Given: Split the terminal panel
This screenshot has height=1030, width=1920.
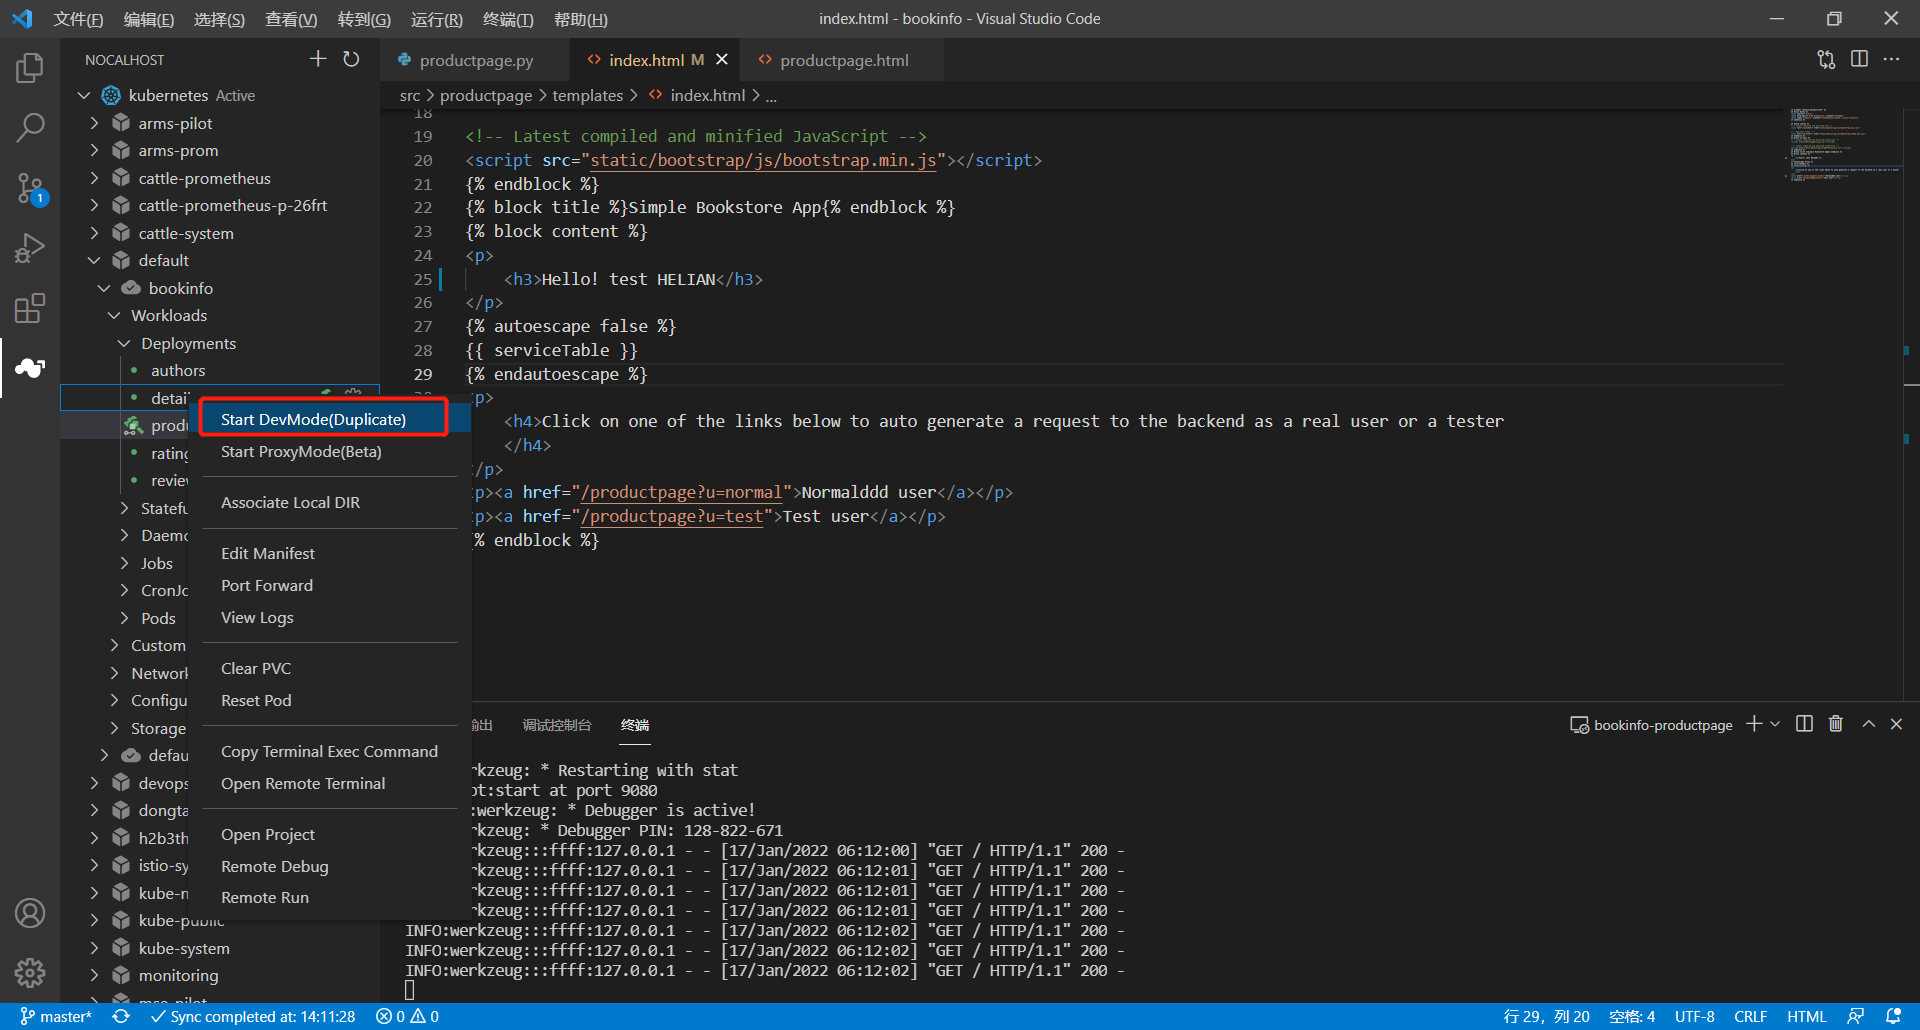Looking at the screenshot, I should 1804,724.
